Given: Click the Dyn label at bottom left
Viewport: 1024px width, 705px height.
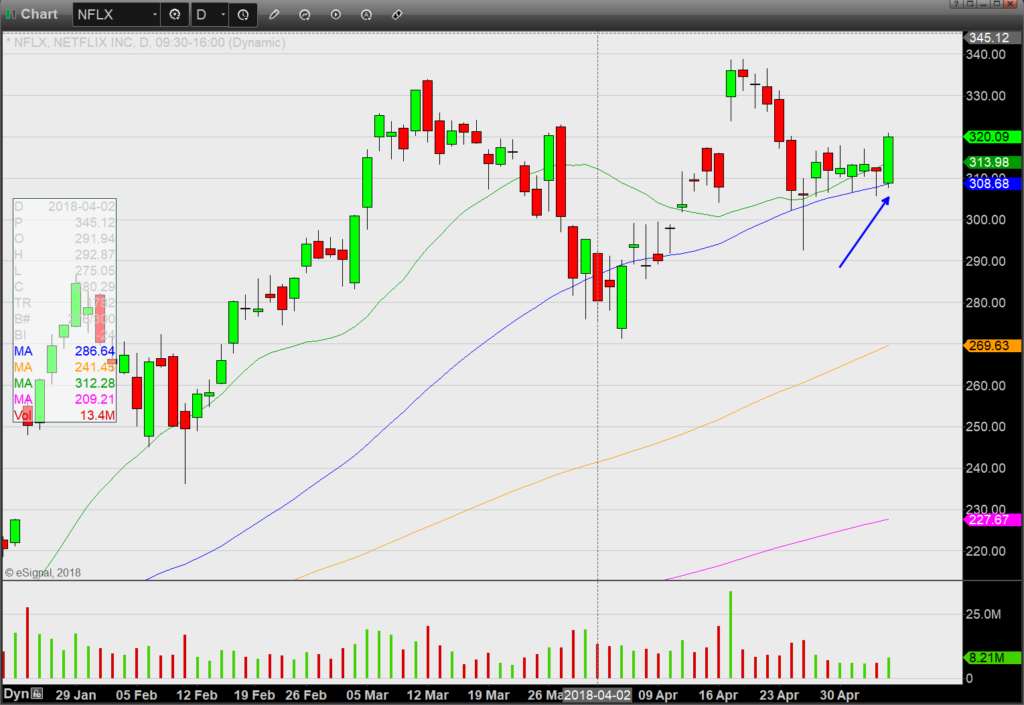Looking at the screenshot, I should point(16,694).
